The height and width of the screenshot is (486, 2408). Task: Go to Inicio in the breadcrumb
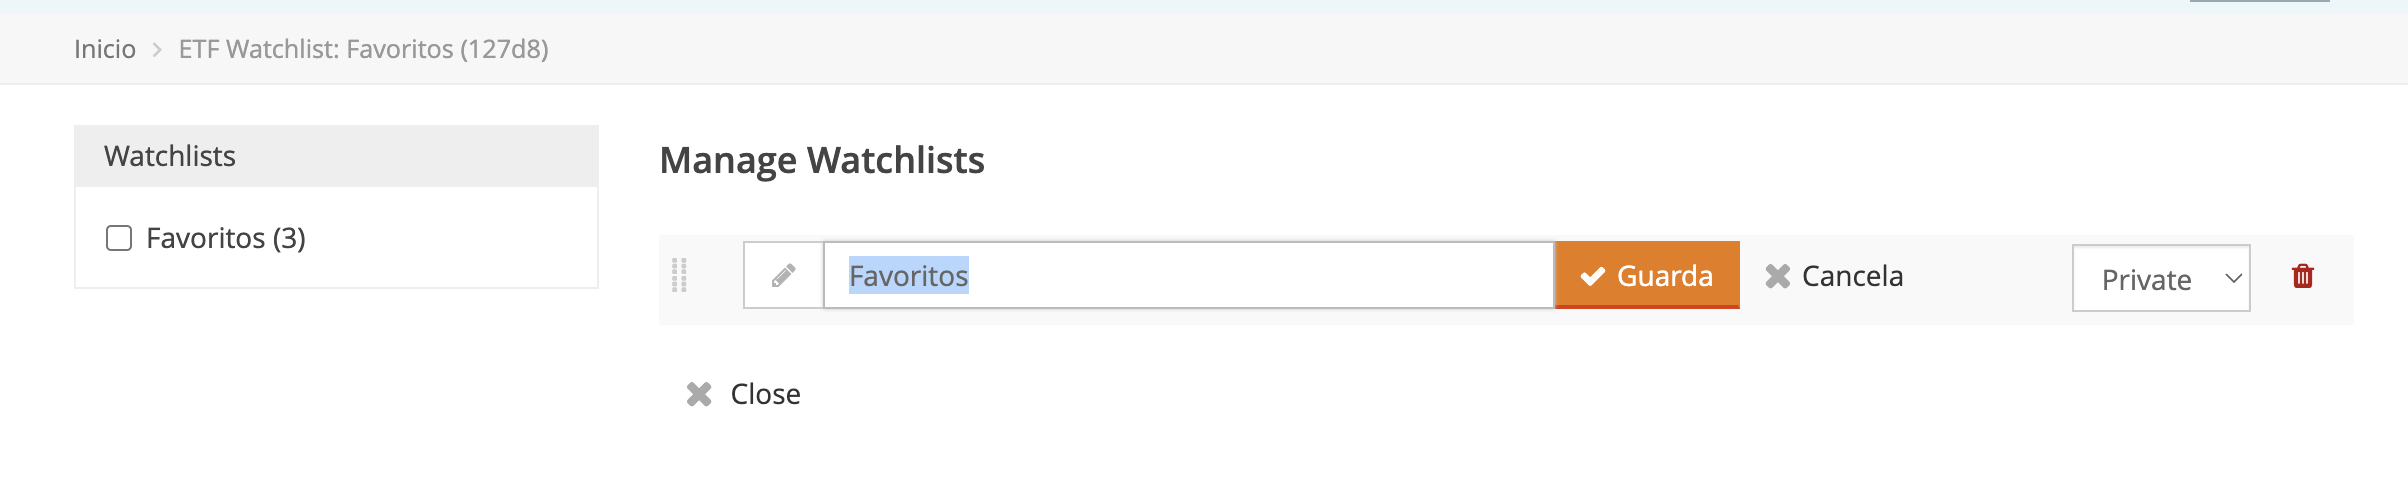(105, 49)
